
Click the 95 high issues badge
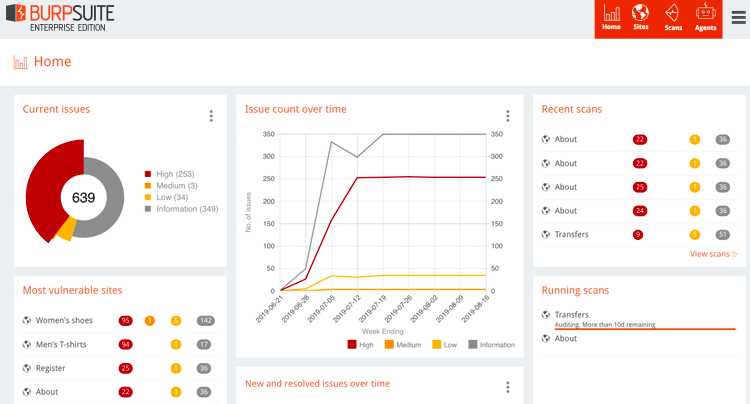[125, 320]
